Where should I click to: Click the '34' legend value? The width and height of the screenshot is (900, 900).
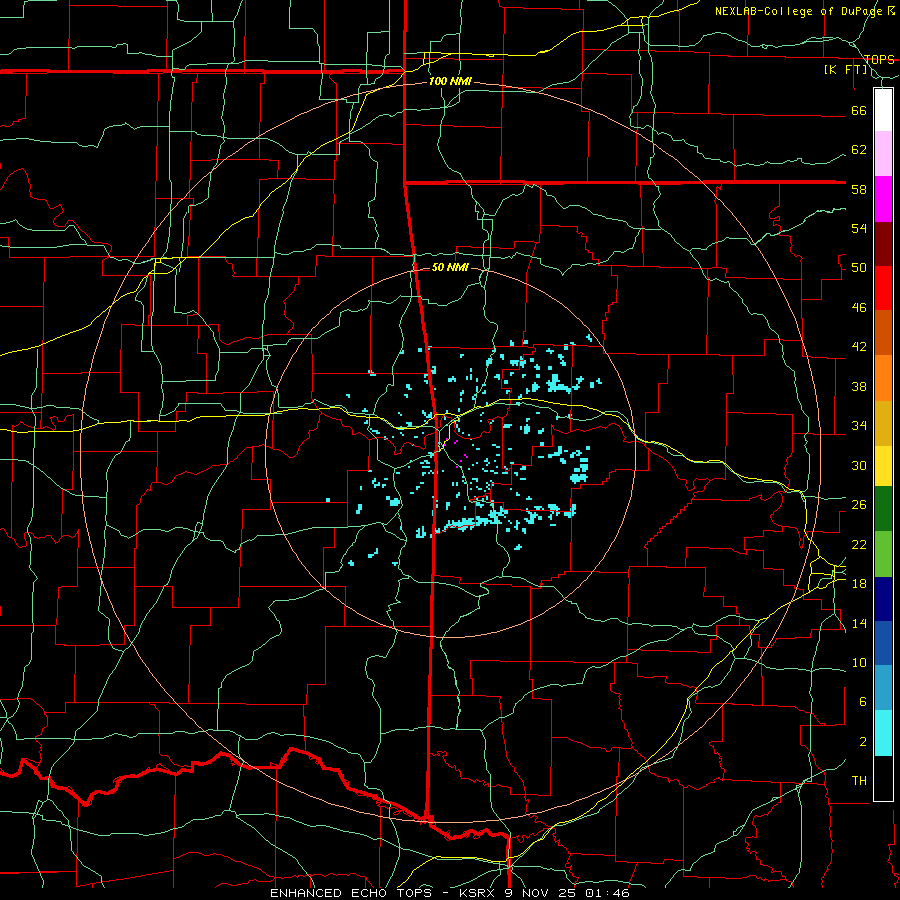click(859, 426)
